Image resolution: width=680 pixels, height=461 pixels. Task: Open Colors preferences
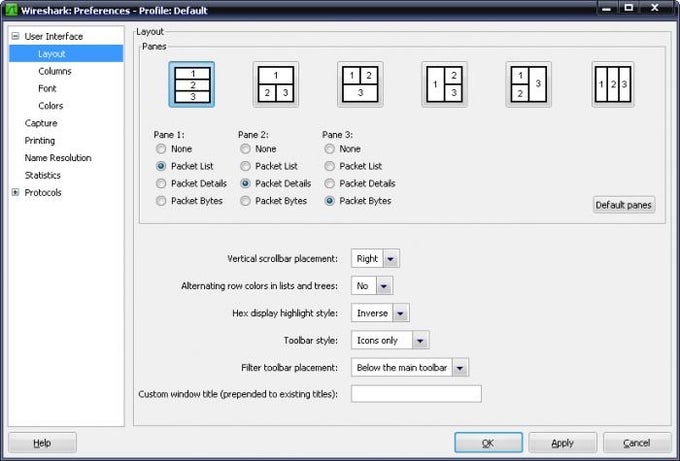point(51,106)
